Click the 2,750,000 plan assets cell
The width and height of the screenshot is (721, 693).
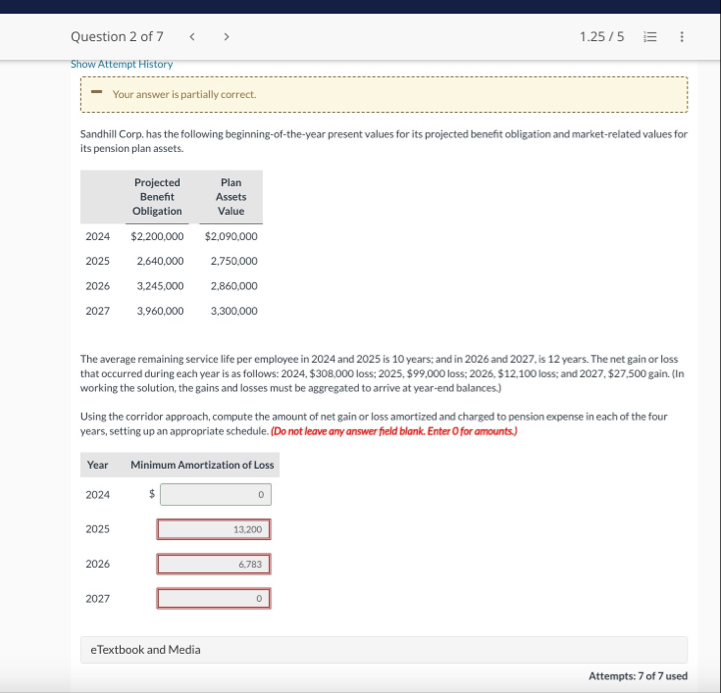click(234, 261)
